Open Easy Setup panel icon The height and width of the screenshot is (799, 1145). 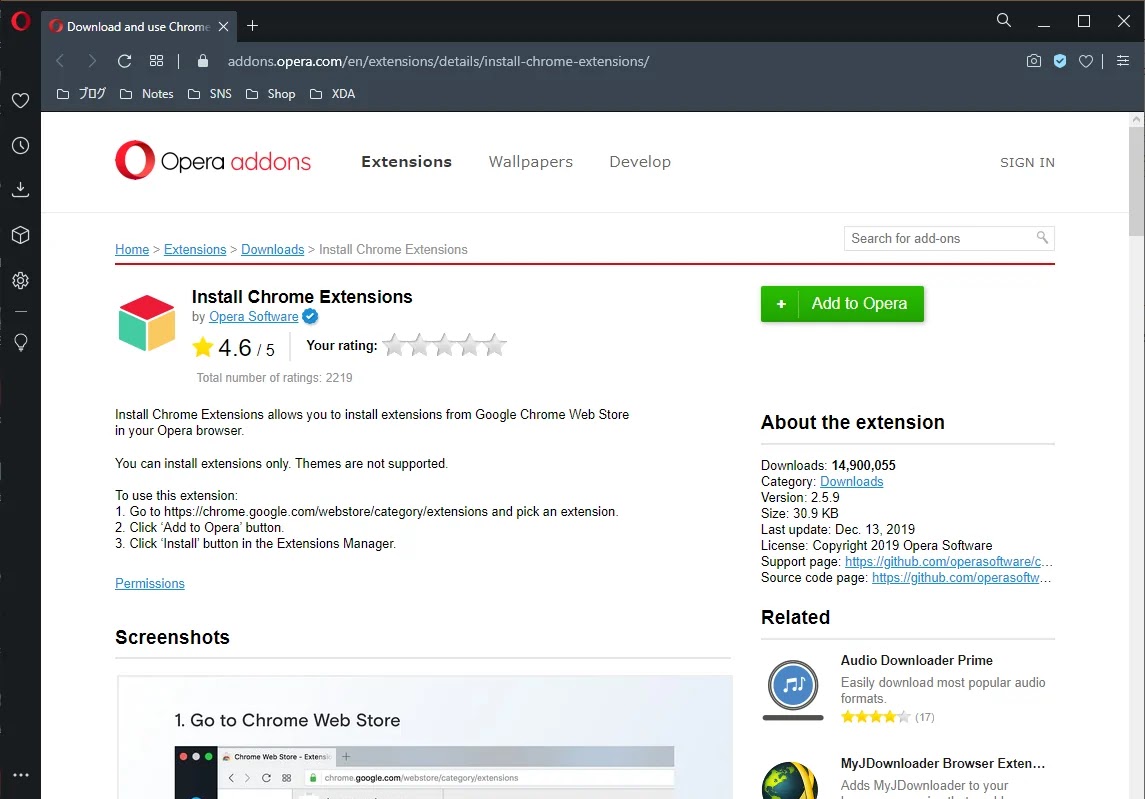coord(1123,61)
